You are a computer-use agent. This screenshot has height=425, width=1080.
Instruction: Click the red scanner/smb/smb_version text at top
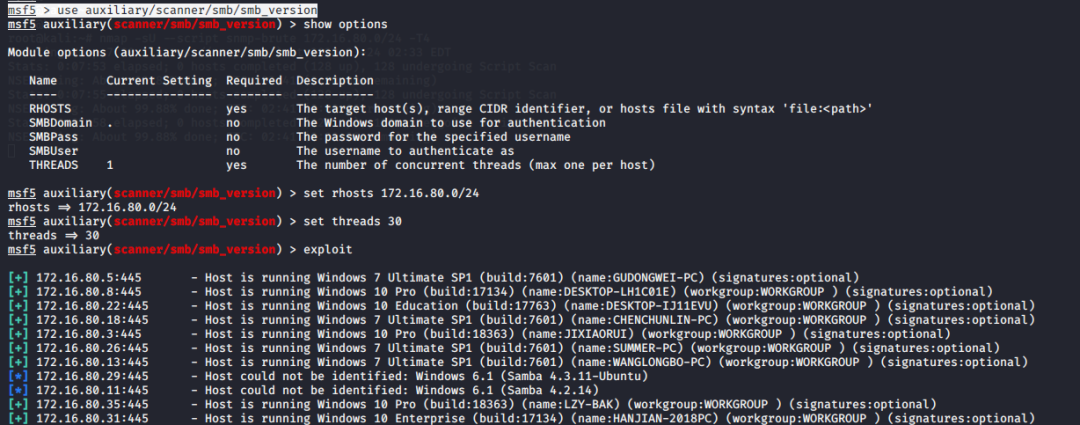[195, 24]
